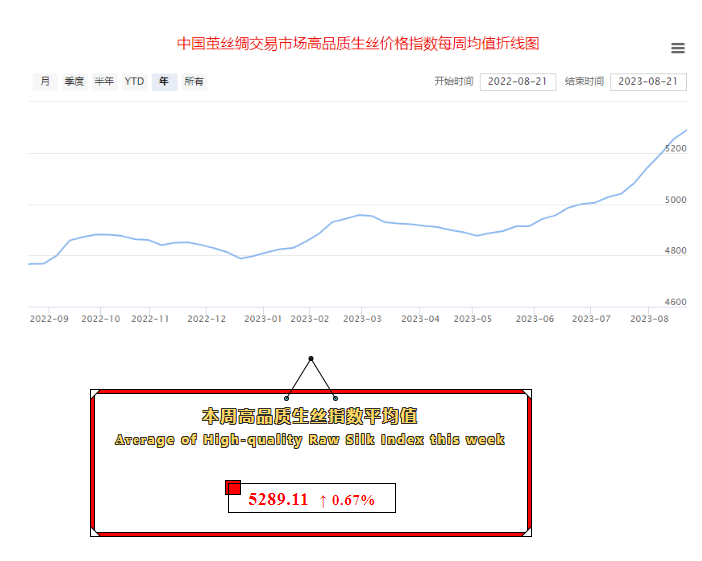Screen dimensions: 702x561
Task: Switch range to YTD
Action: pyautogui.click(x=134, y=82)
